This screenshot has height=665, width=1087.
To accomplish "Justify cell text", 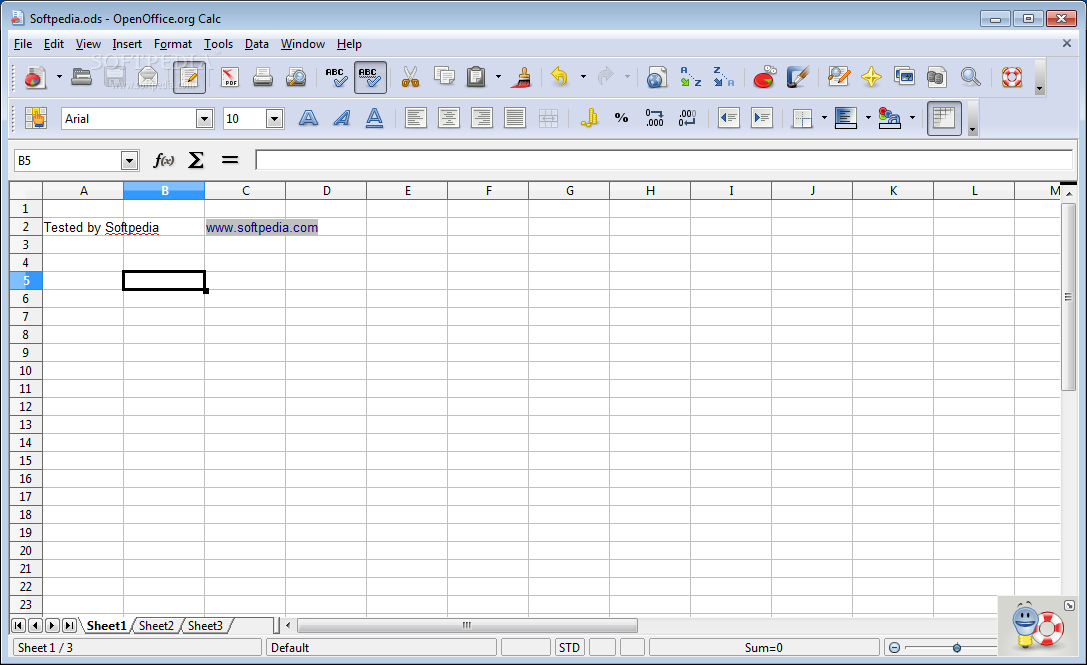I will pyautogui.click(x=514, y=119).
